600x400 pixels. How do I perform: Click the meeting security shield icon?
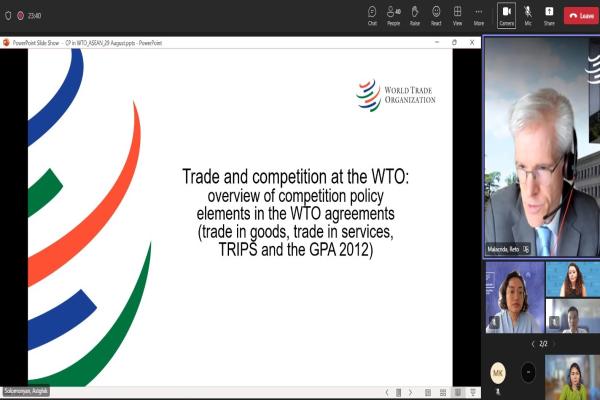pyautogui.click(x=8, y=16)
